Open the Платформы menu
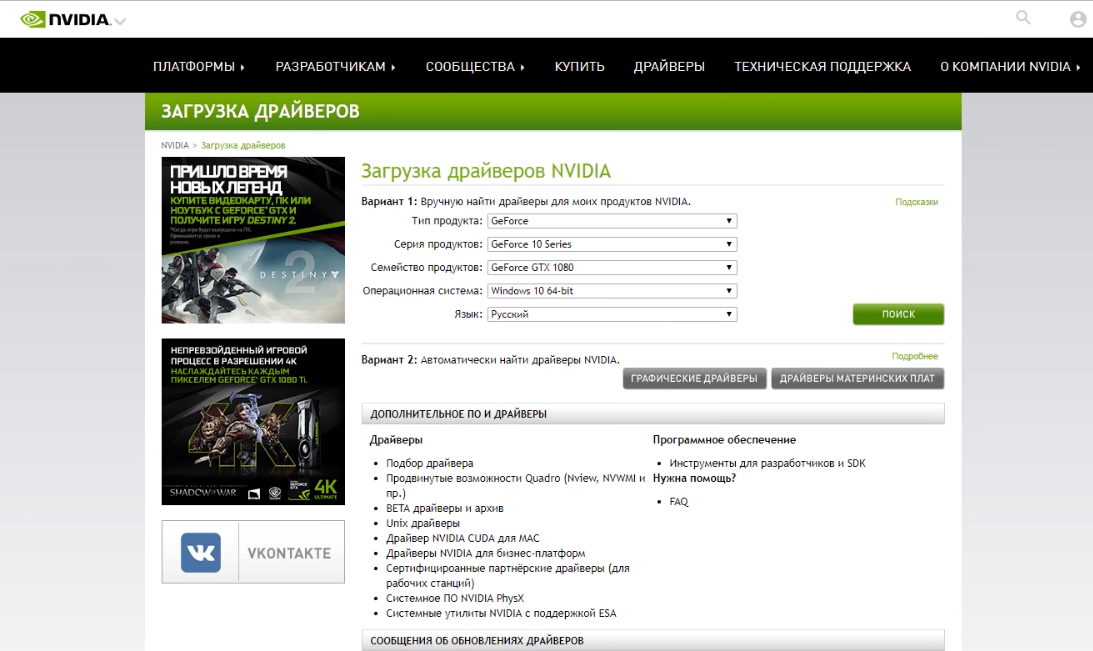 point(199,66)
